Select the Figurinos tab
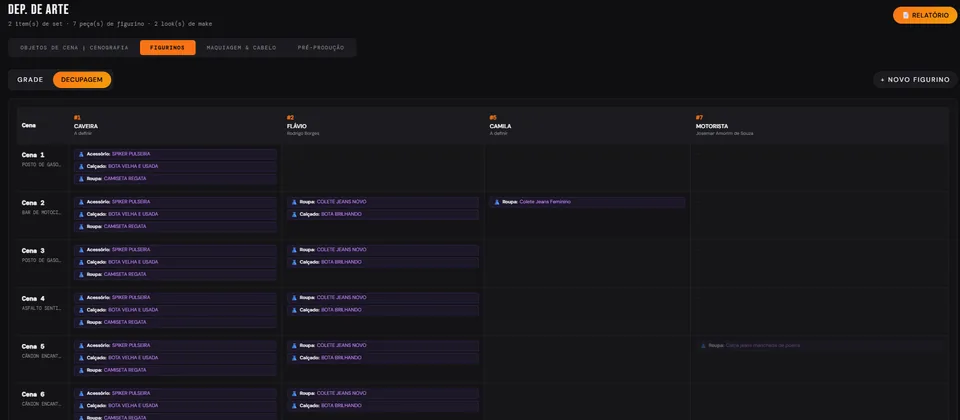Viewport: 960px width, 420px height. coord(168,48)
